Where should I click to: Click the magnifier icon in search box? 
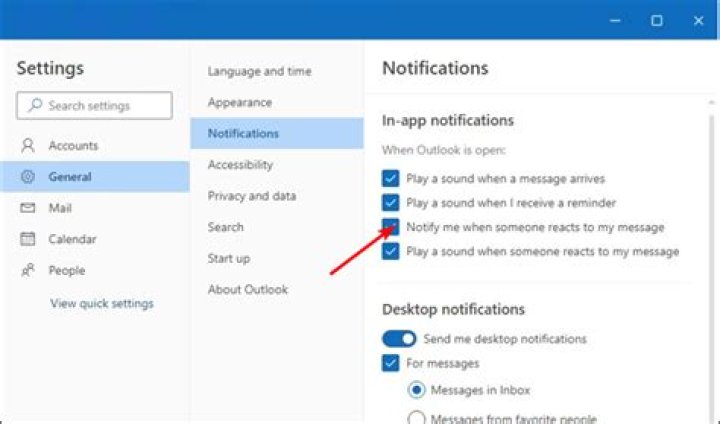click(35, 106)
